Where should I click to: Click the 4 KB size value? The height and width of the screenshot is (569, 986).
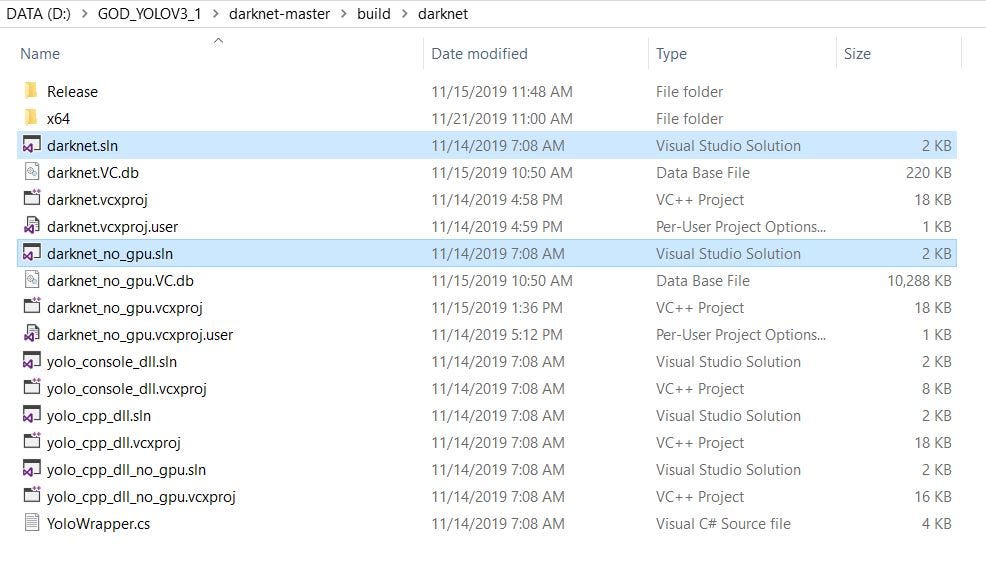[937, 524]
